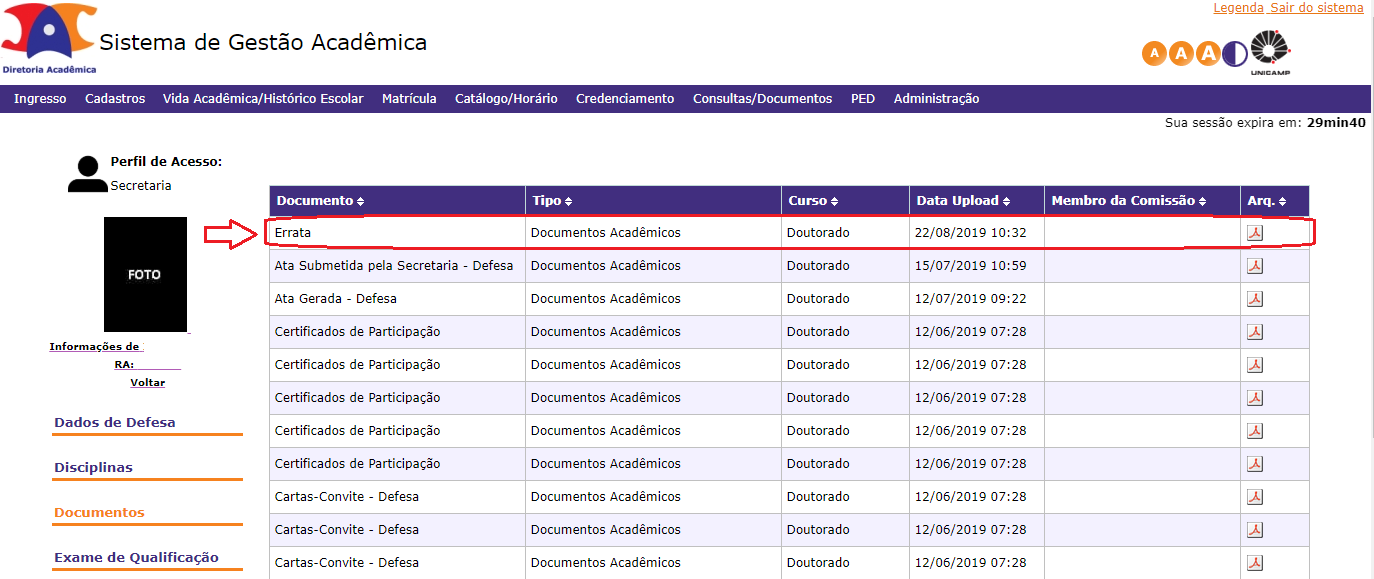Viewport: 1374px width, 579px height.
Task: Click the high contrast half-circle icon
Action: (x=1235, y=53)
